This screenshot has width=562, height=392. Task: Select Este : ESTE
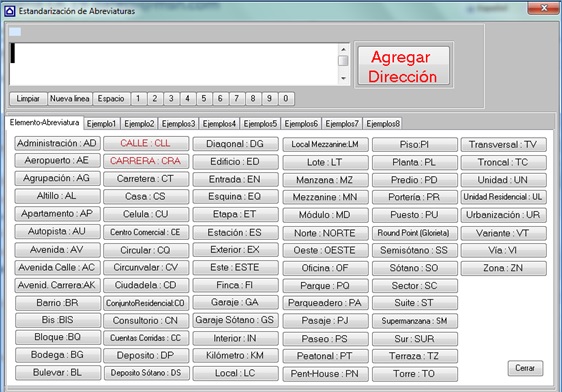pos(235,268)
